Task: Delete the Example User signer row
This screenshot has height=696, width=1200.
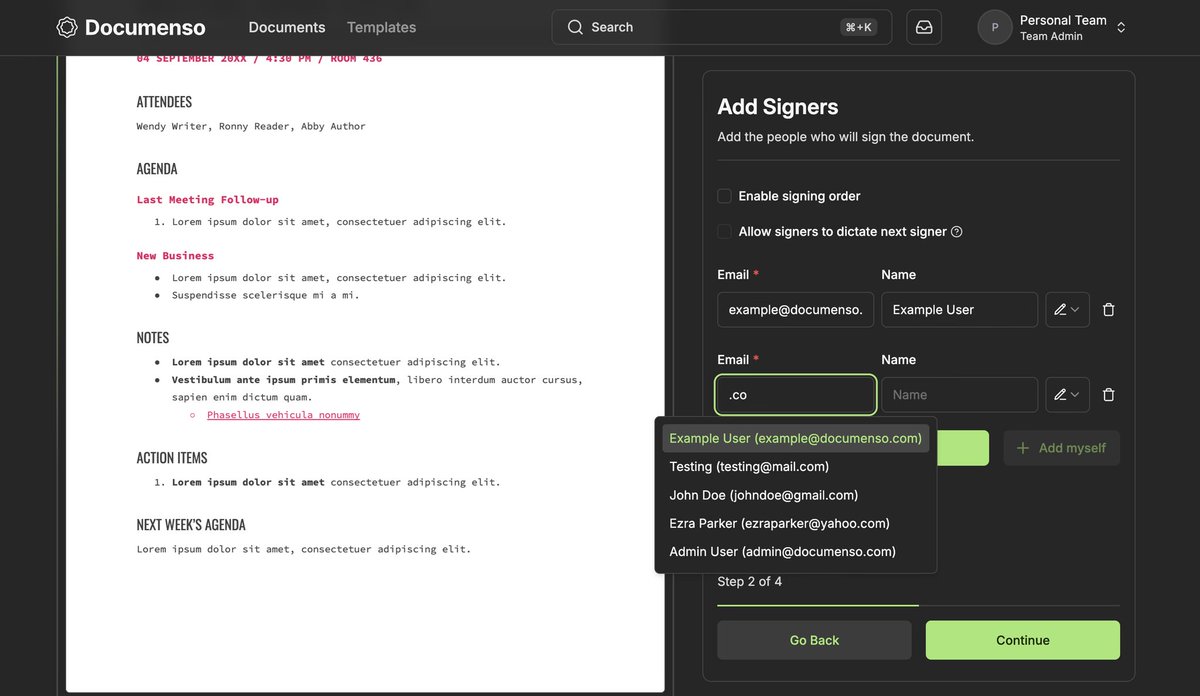Action: point(1108,310)
